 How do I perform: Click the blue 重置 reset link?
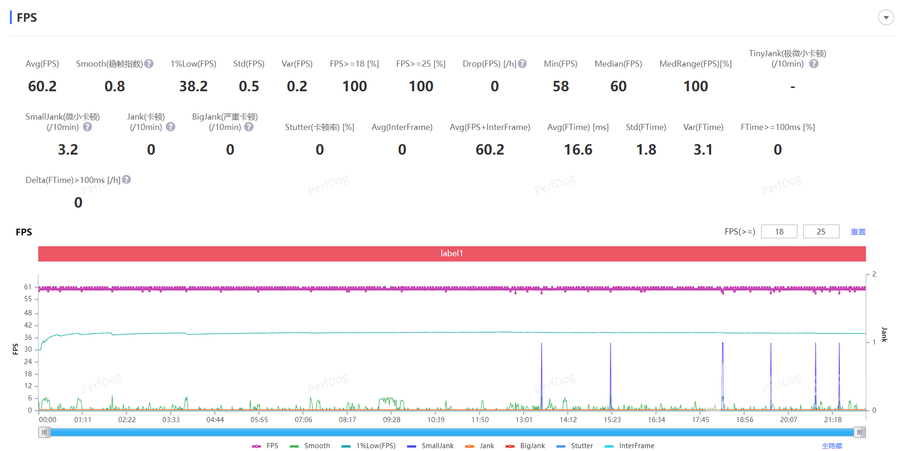pos(857,232)
